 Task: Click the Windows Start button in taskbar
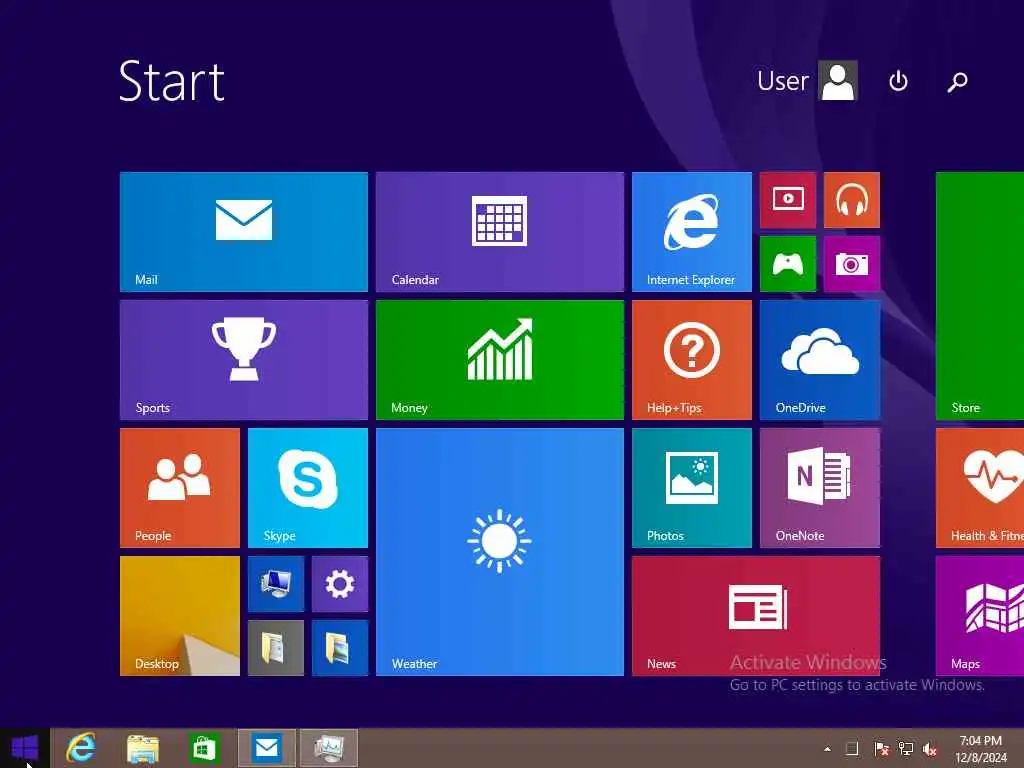click(25, 748)
